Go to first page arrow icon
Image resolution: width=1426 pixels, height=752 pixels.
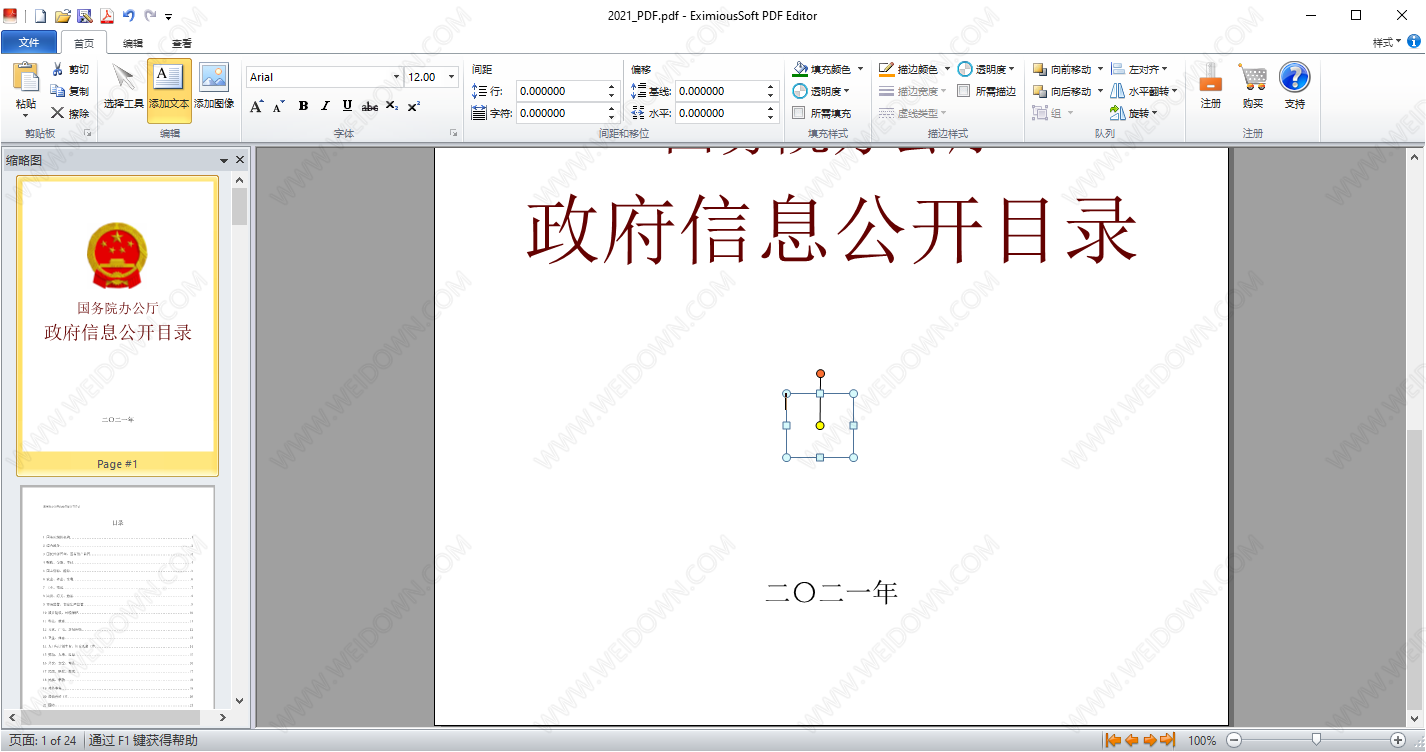(1113, 740)
